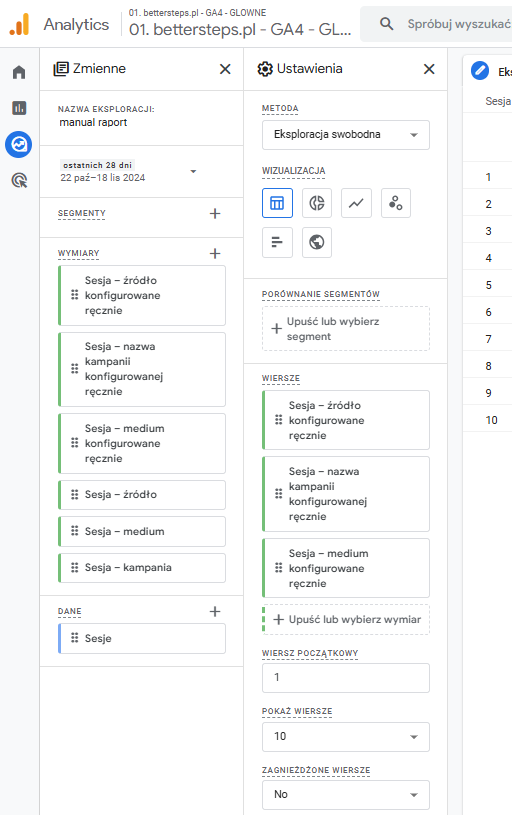Viewport: 512px width, 815px height.
Task: Open the Explore sidebar icon
Action: click(x=19, y=144)
